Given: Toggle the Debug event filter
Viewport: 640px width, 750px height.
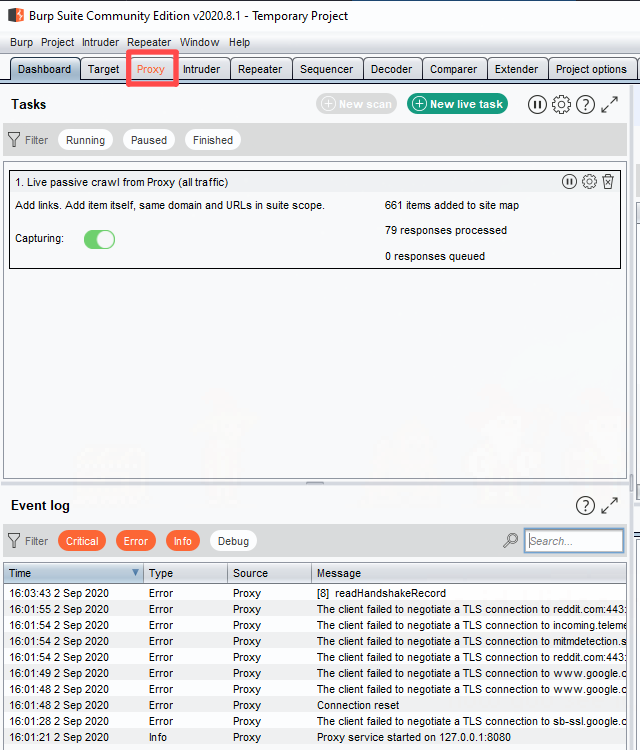Looking at the screenshot, I should [233, 540].
